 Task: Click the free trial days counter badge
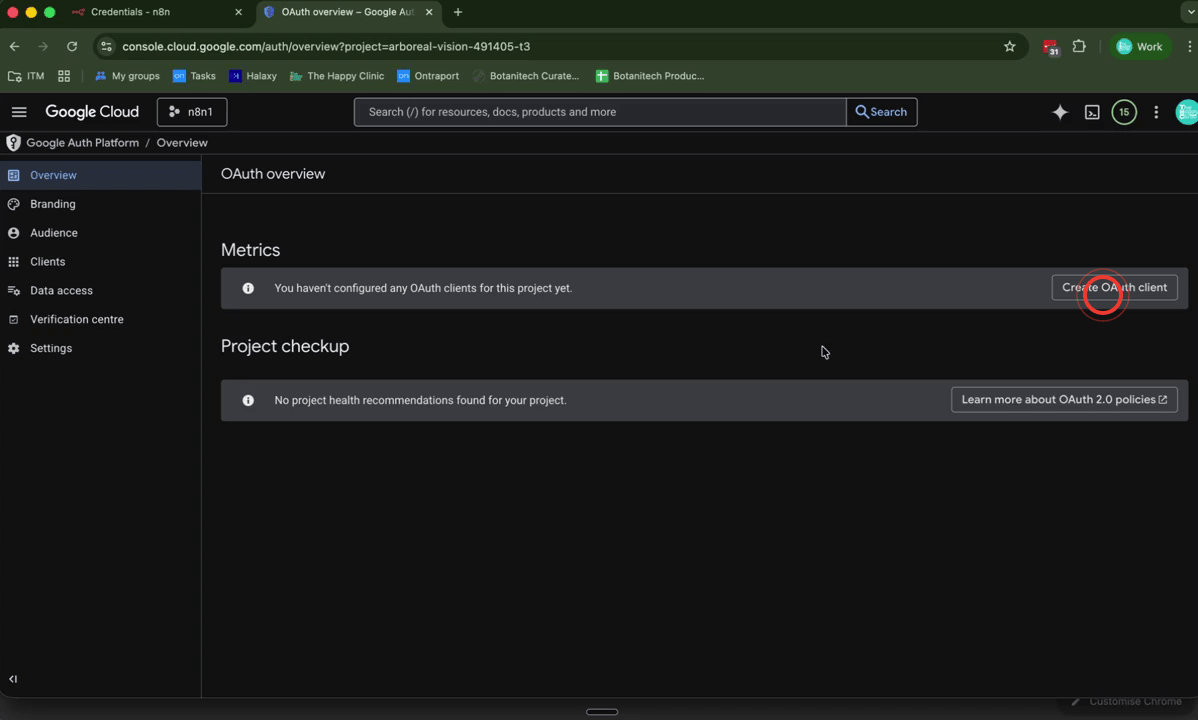point(1124,112)
